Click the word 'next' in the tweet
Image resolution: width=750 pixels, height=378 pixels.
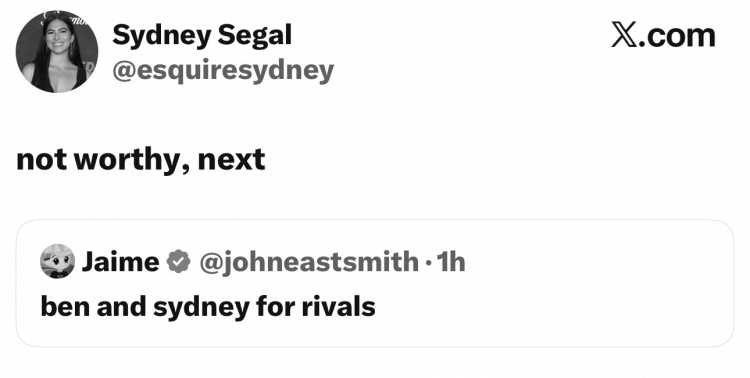pos(232,160)
